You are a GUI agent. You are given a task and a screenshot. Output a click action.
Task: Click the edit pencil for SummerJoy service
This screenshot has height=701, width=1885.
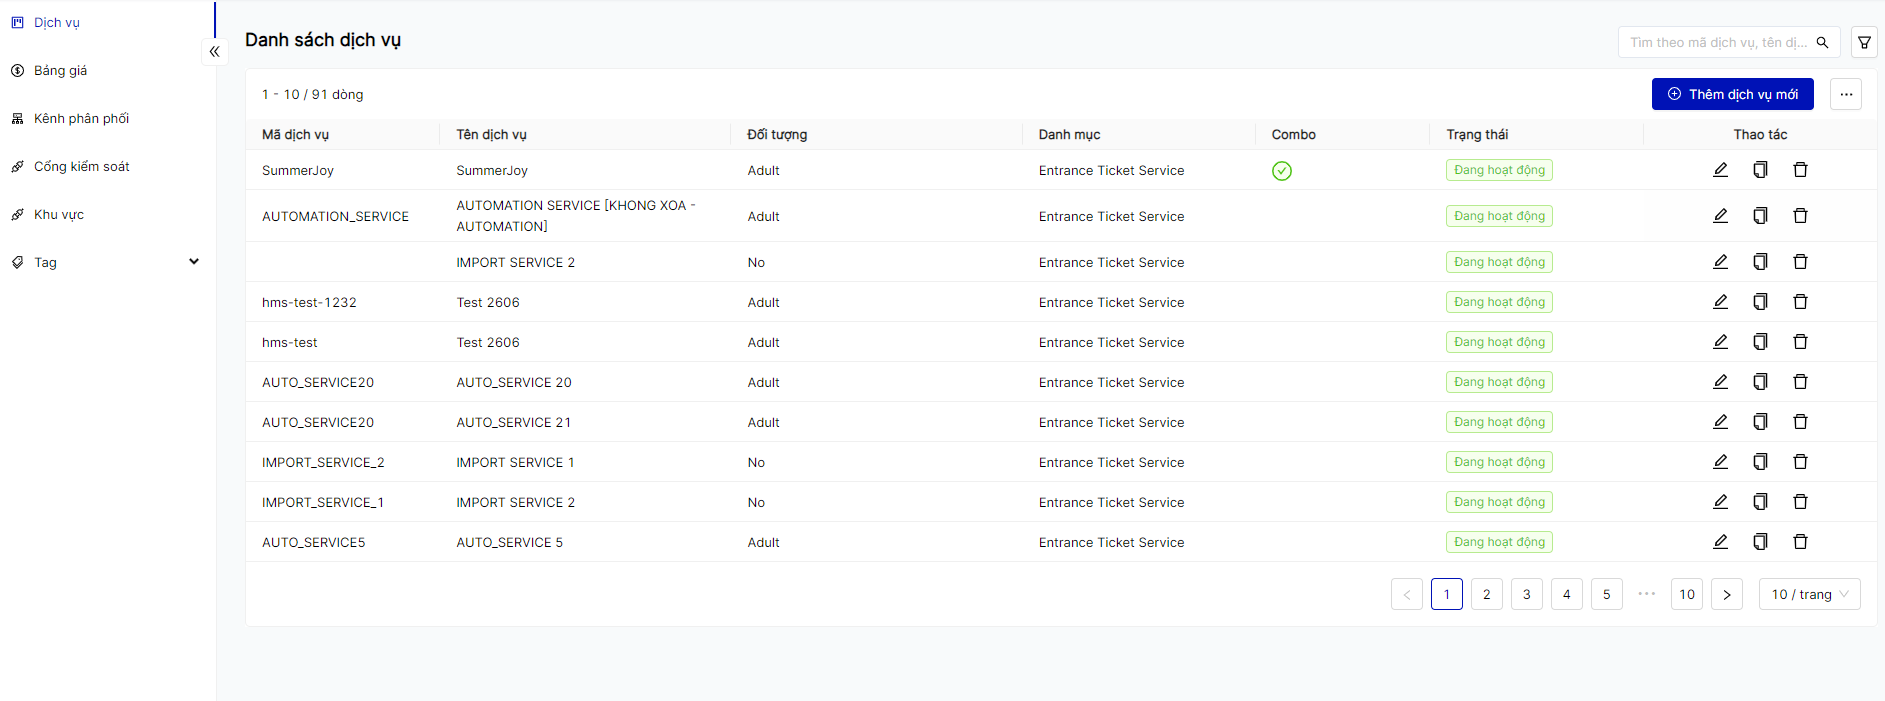point(1720,170)
